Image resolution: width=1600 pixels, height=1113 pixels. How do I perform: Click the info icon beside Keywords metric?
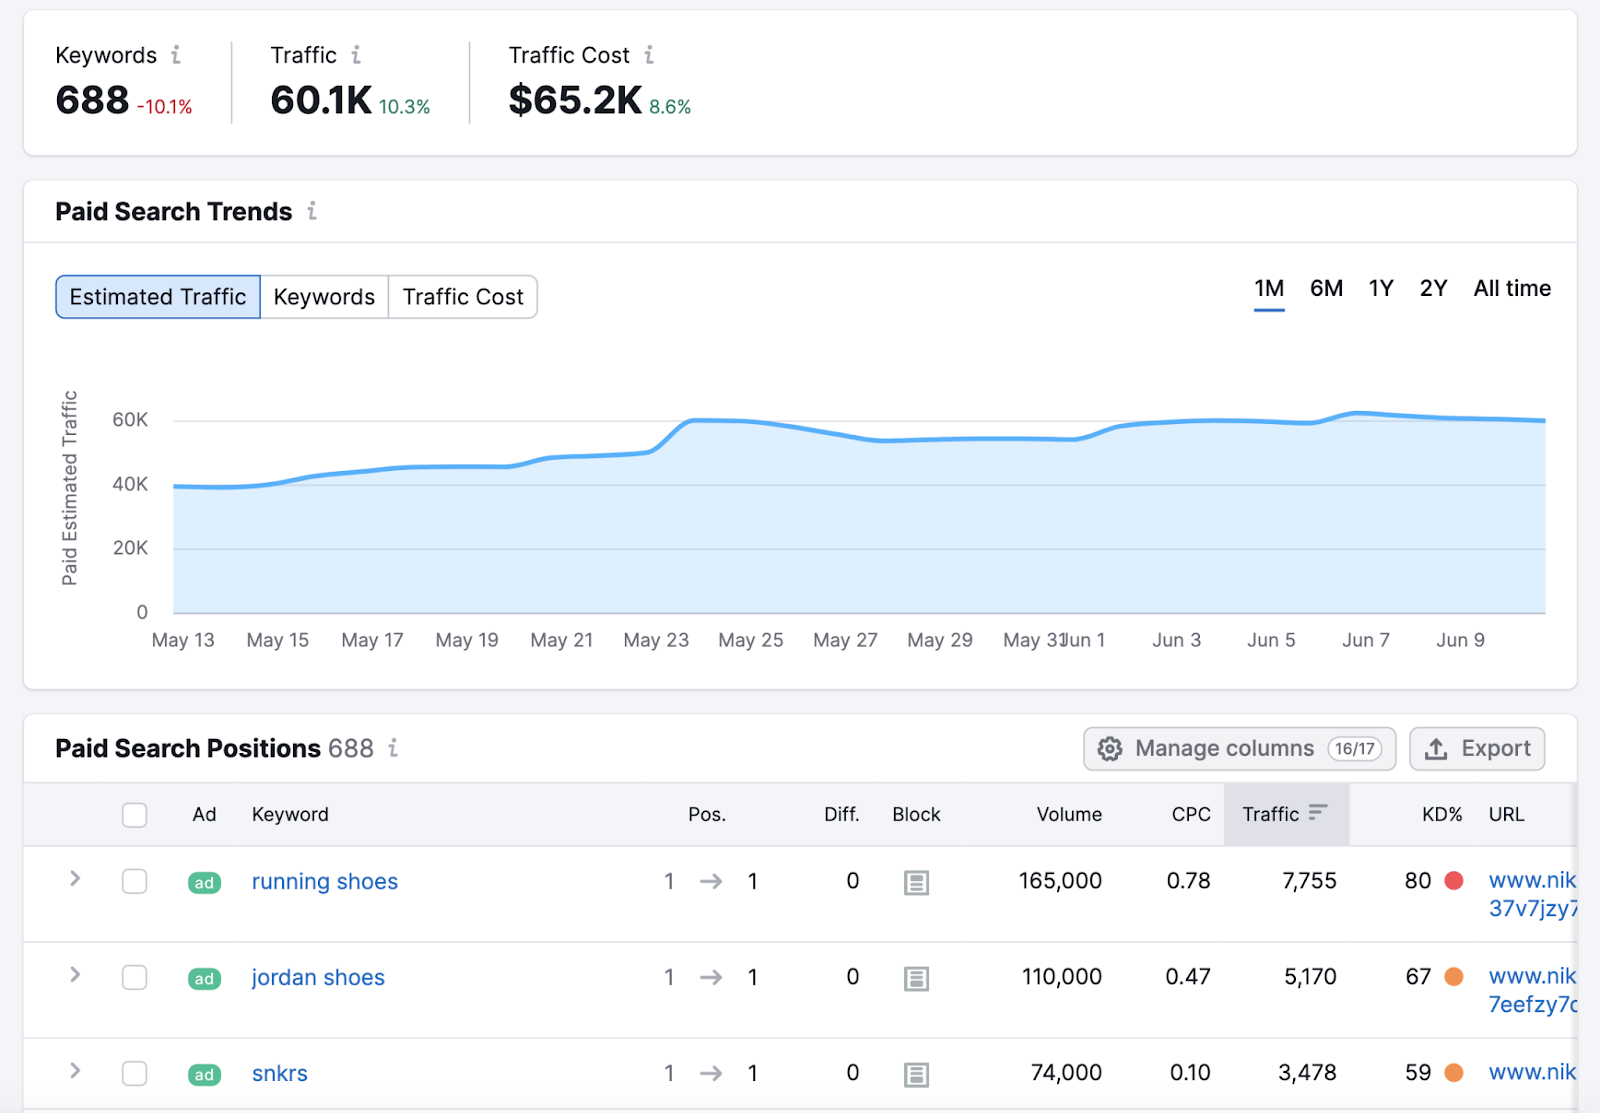click(176, 55)
